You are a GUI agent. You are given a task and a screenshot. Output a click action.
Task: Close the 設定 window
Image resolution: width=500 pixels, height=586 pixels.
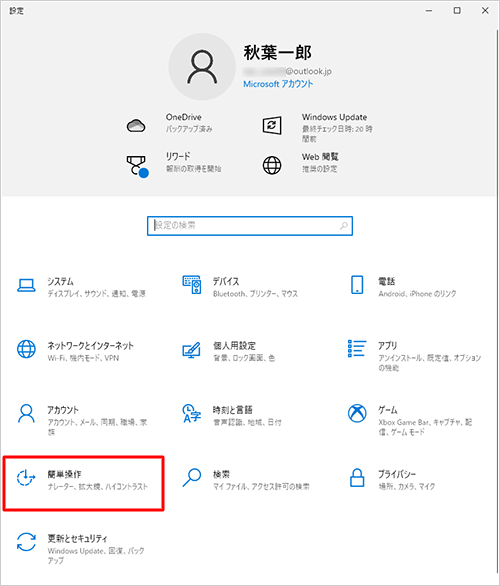pos(485,10)
